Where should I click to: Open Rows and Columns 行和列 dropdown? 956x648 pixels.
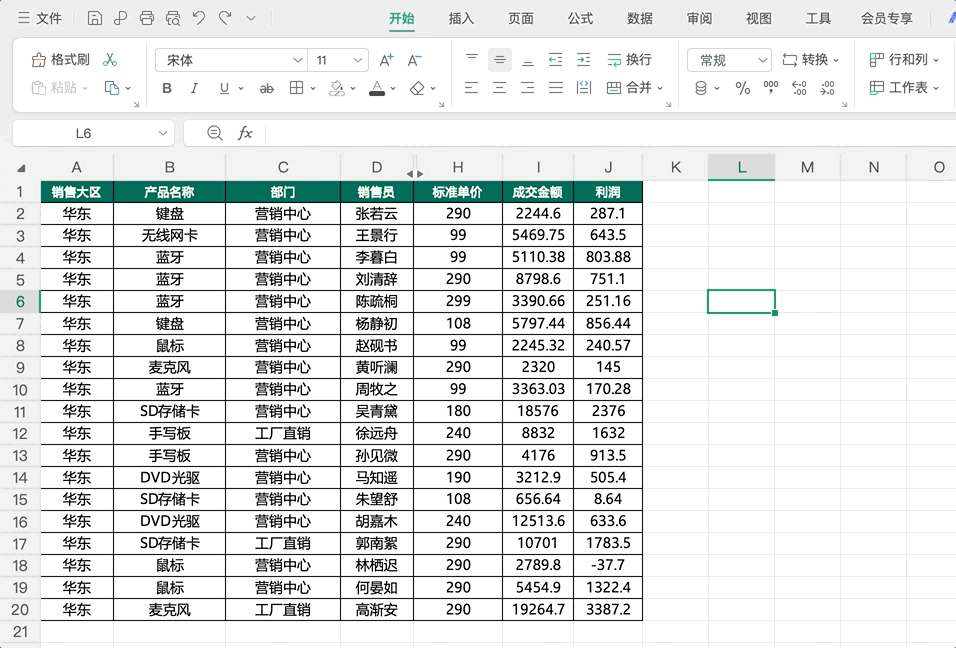pos(904,60)
